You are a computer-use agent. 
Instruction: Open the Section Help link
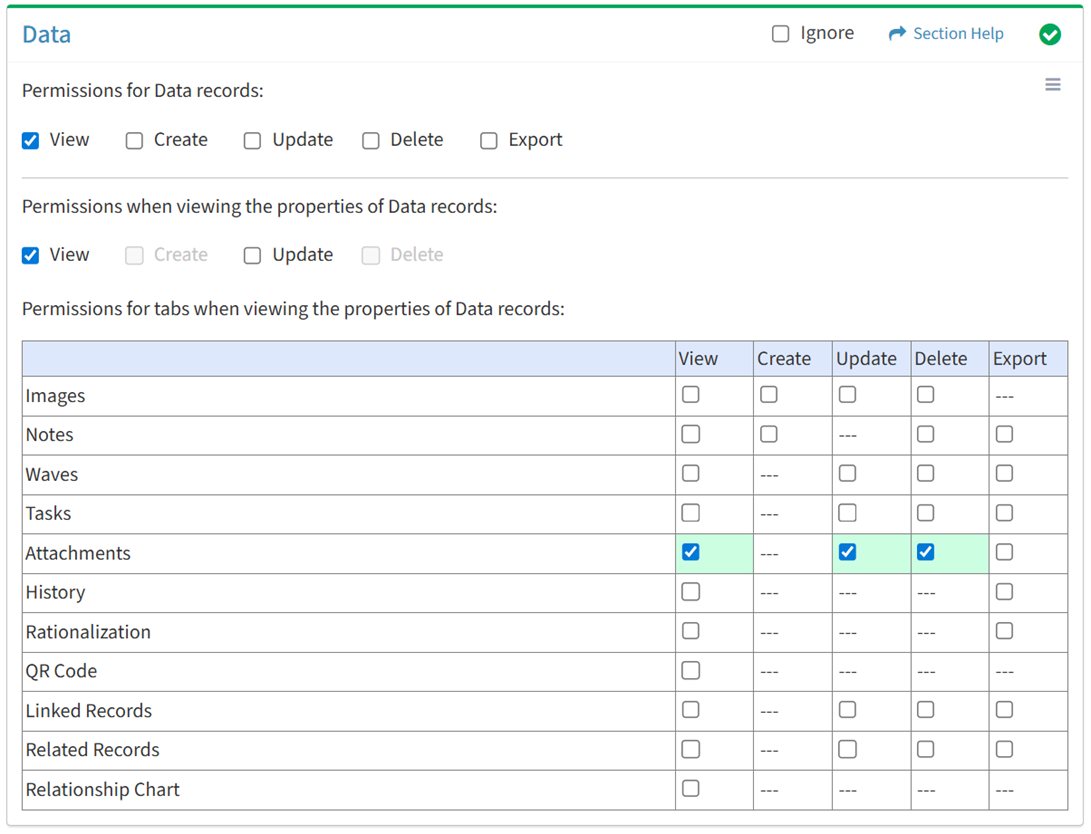click(957, 34)
